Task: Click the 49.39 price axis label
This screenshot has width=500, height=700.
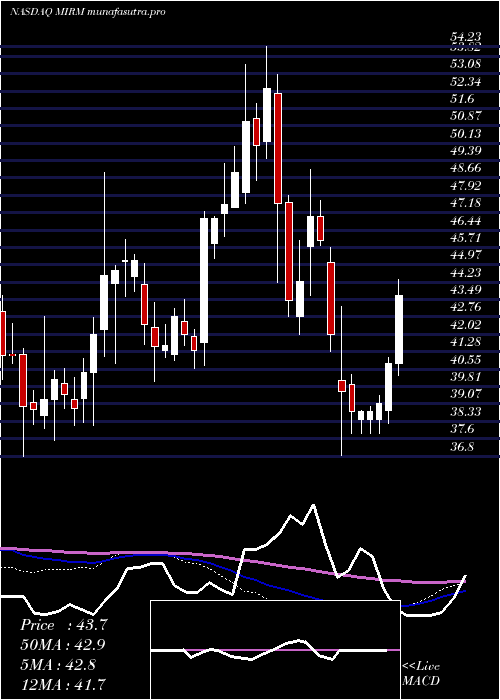Action: click(x=465, y=151)
